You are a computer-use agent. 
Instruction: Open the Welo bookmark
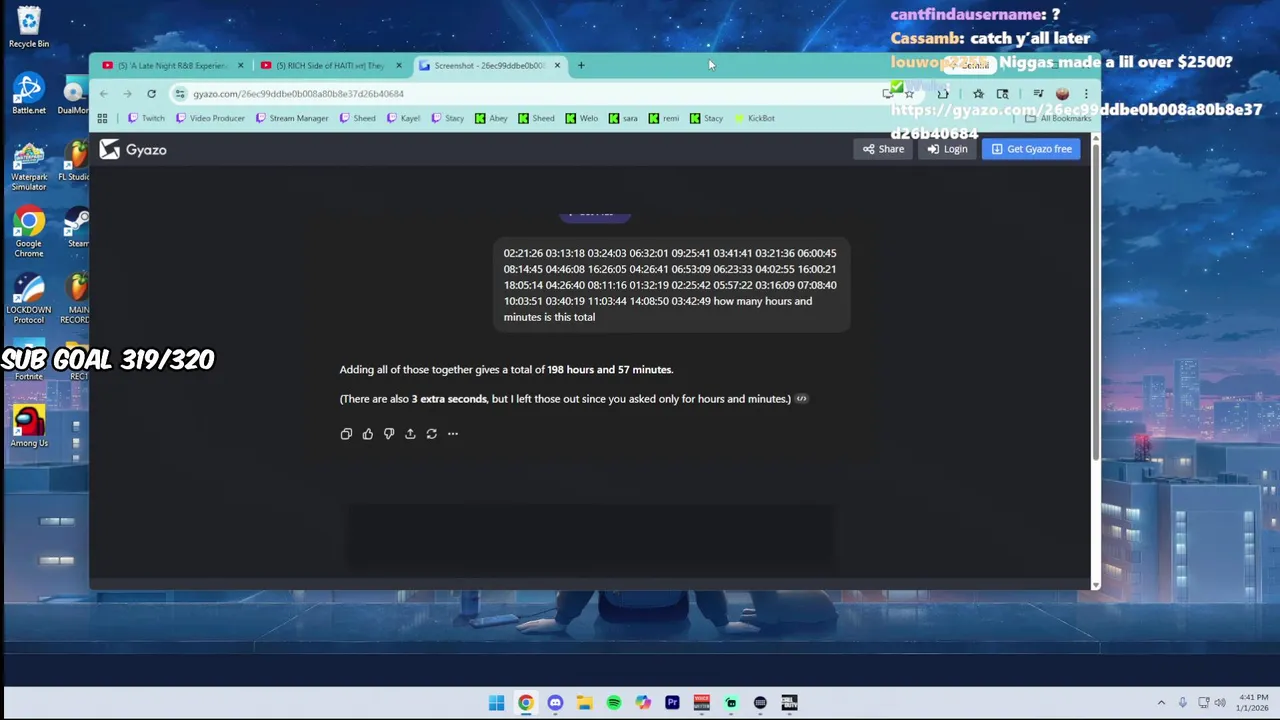tap(581, 118)
